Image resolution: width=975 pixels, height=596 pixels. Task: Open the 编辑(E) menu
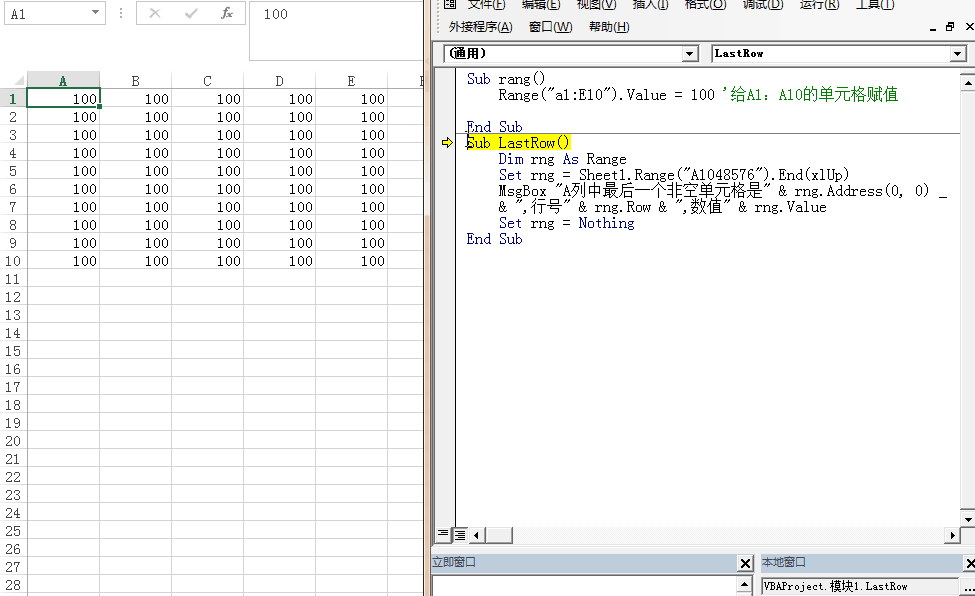[x=541, y=4]
